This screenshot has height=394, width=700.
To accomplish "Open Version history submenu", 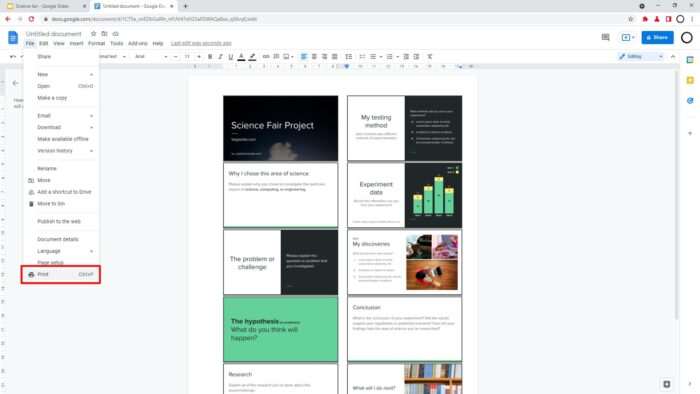I will click(x=65, y=151).
